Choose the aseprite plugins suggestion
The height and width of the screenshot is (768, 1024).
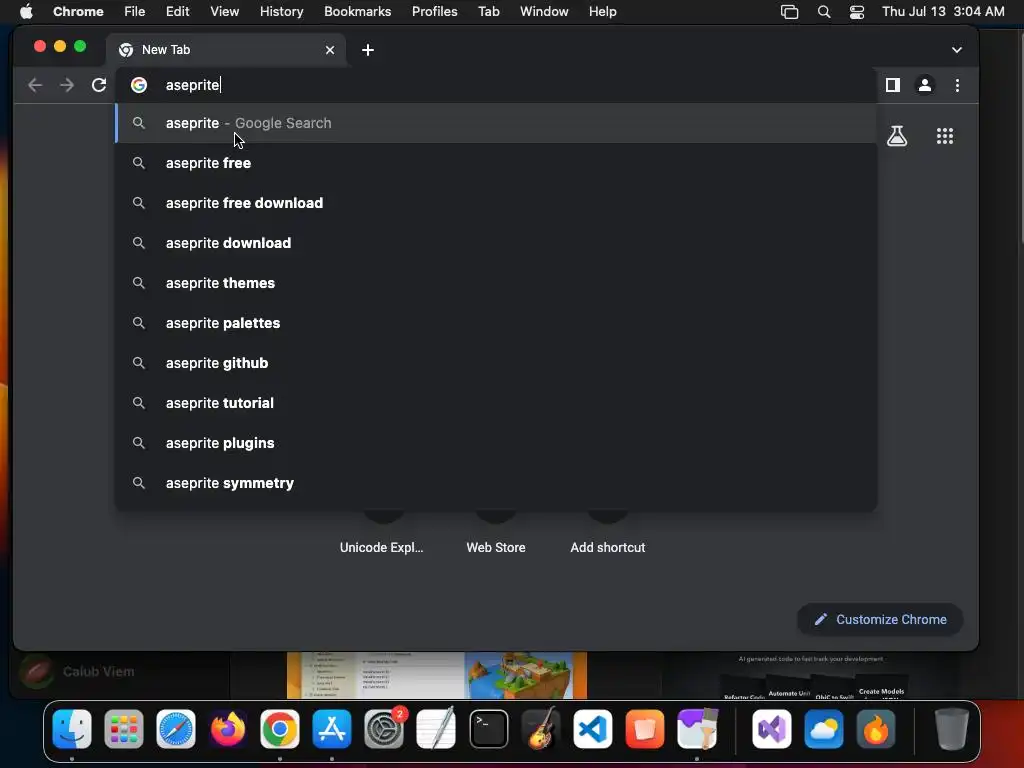[x=496, y=443]
